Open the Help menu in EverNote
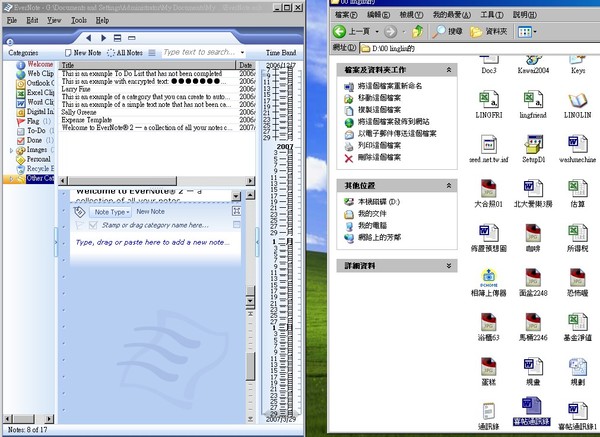Screen dimensions: 600x437 point(102,20)
